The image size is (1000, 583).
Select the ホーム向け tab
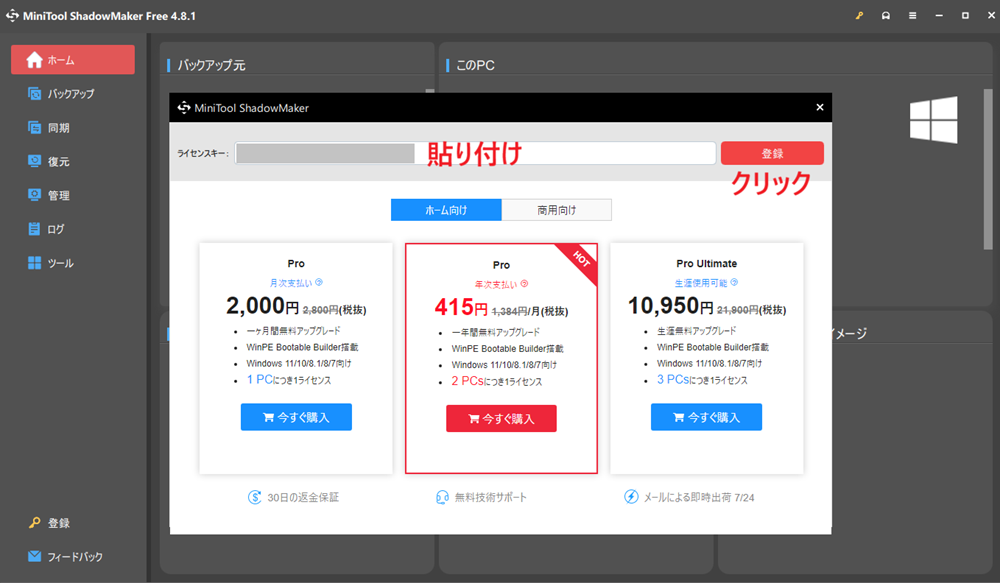point(446,210)
